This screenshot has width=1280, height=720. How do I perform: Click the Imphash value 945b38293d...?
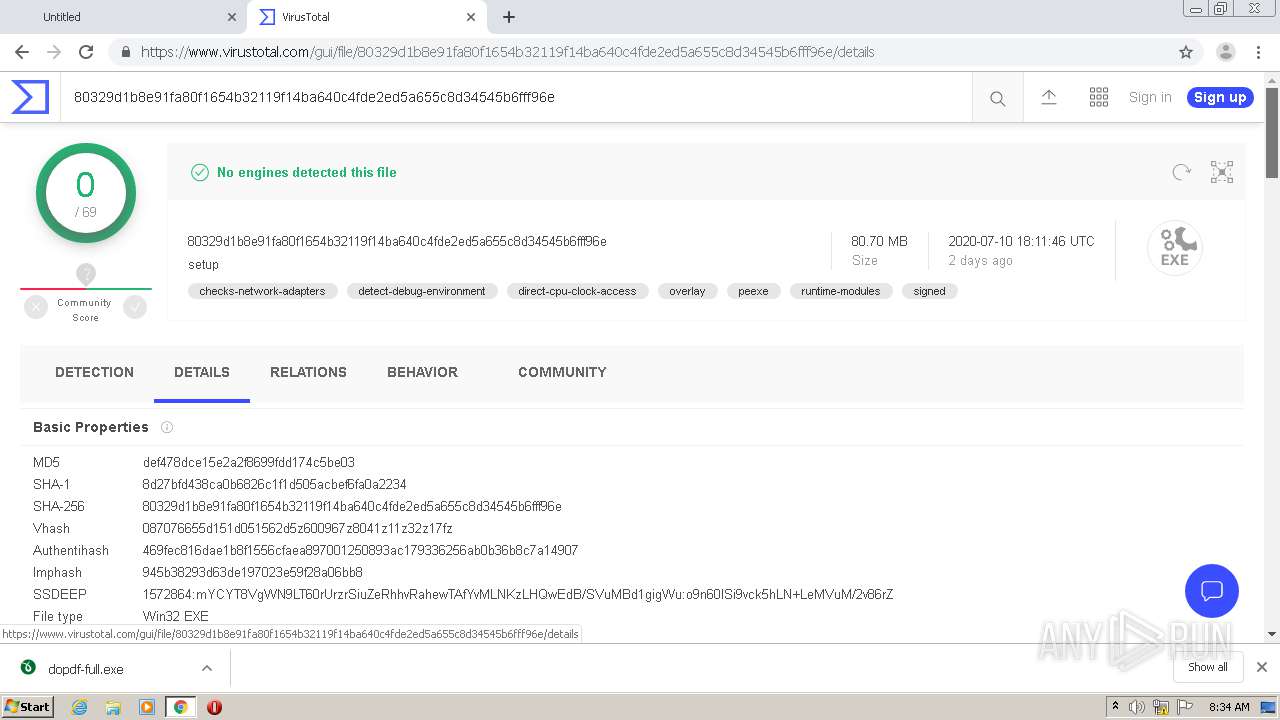tap(252, 572)
